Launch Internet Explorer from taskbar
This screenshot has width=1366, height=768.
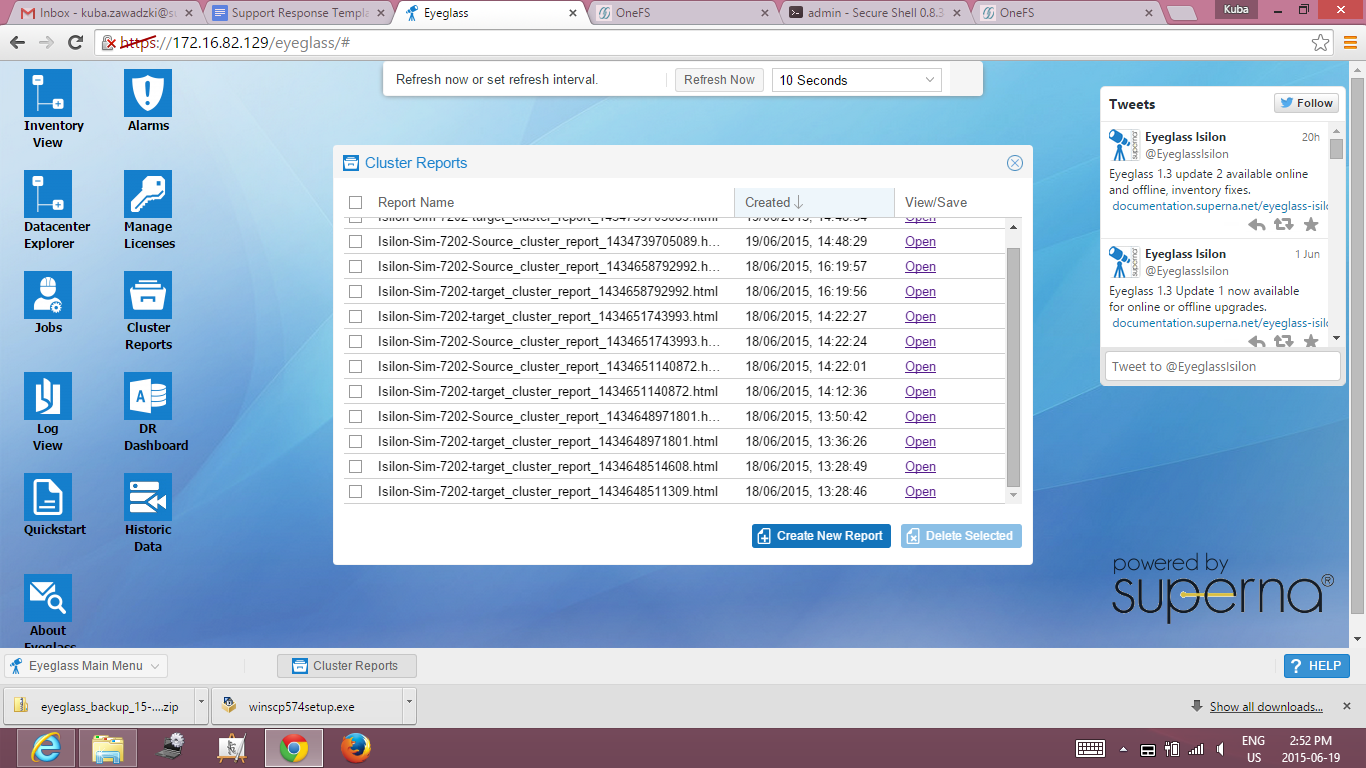click(x=44, y=747)
